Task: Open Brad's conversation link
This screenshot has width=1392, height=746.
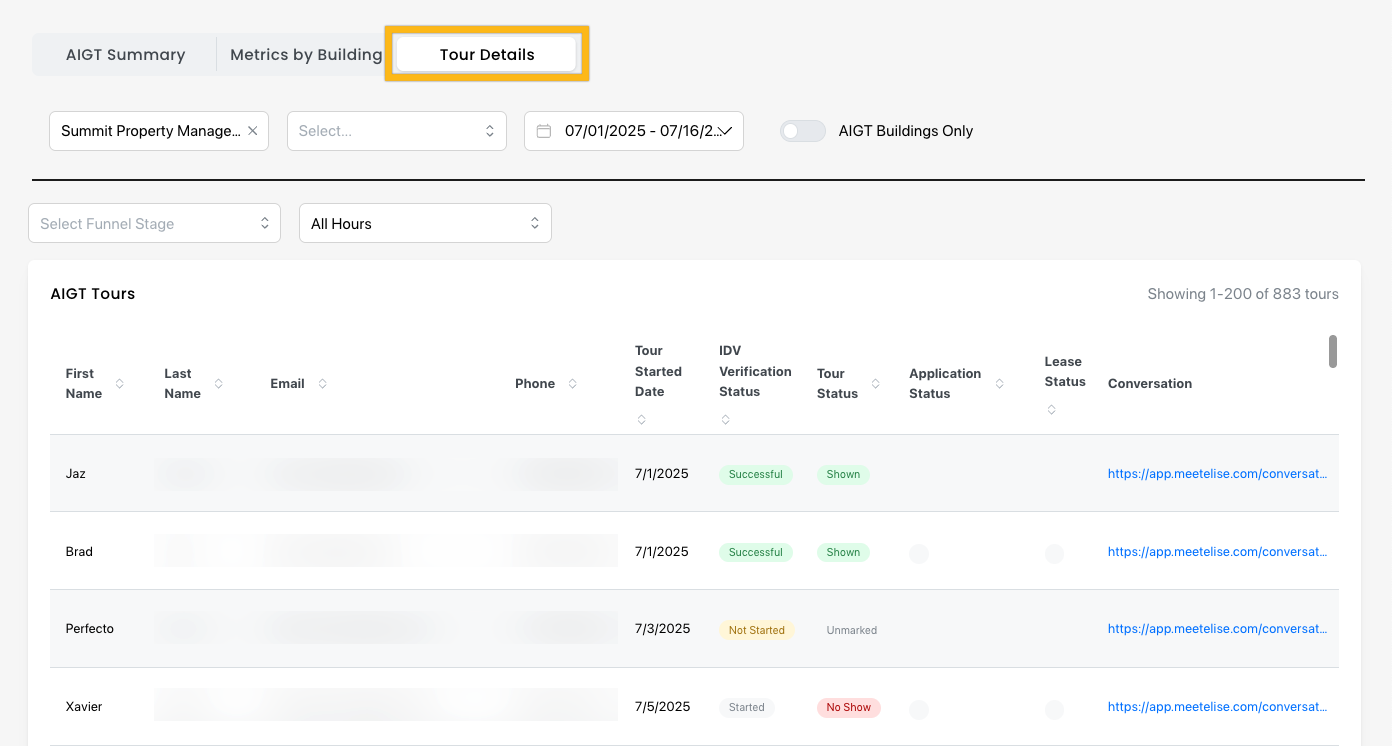Action: 1218,552
